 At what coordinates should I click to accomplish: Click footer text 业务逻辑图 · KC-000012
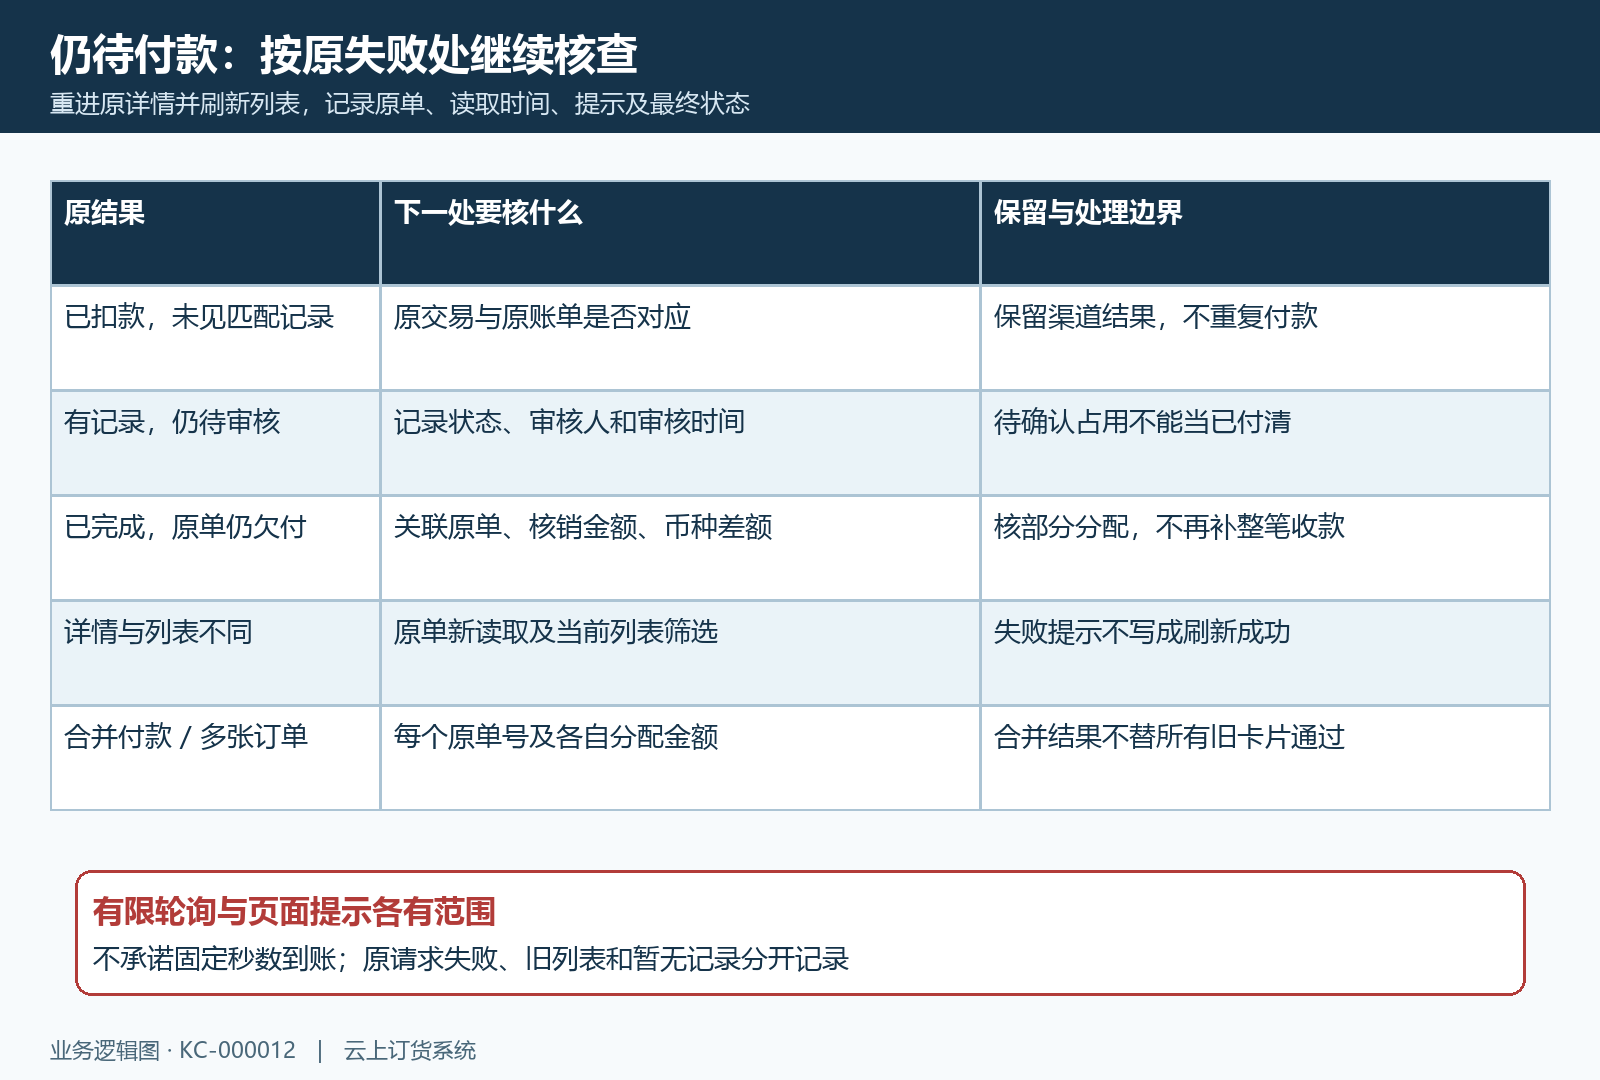click(173, 1050)
